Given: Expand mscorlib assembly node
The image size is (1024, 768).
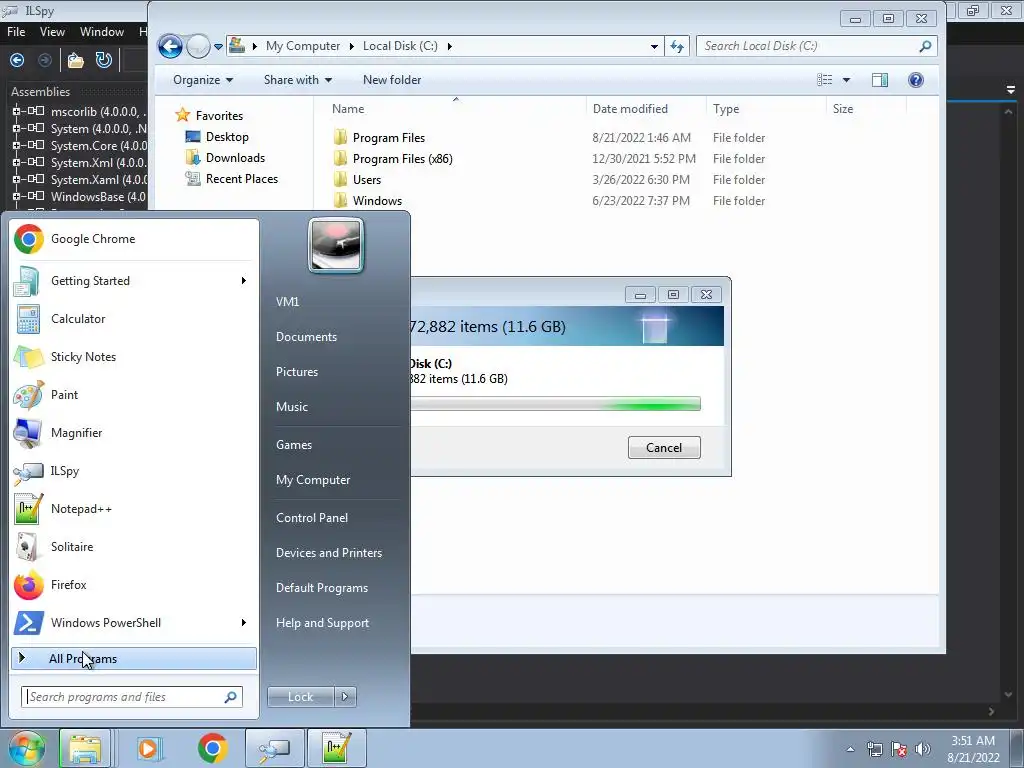Looking at the screenshot, I should coord(16,112).
